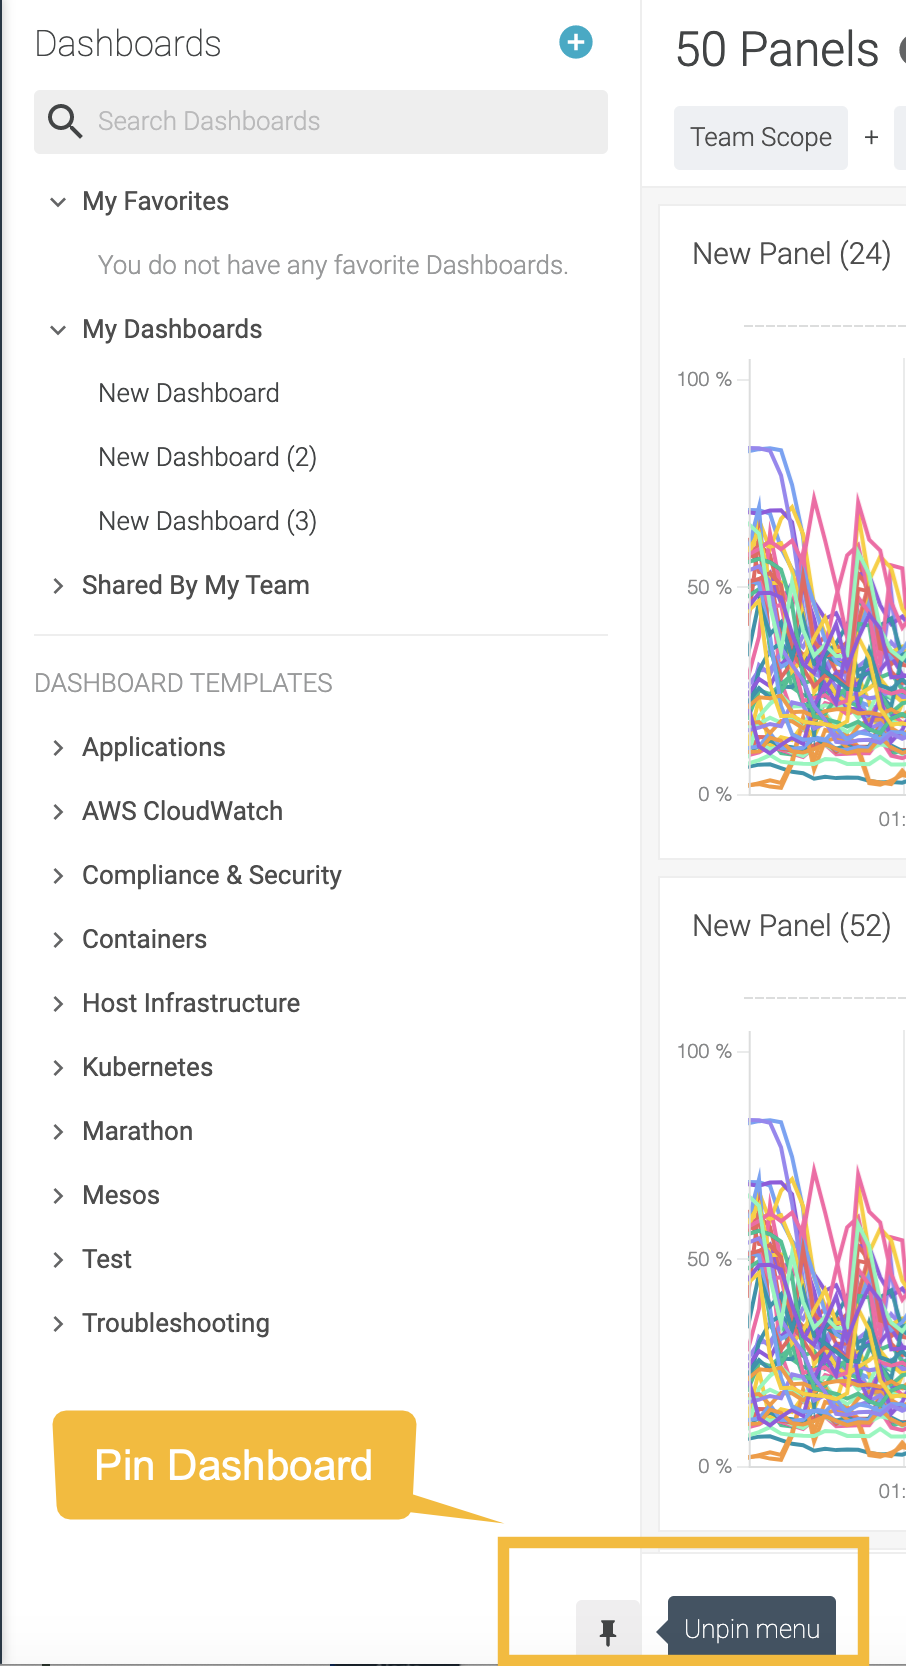Focus the Search Dashboards field

(321, 122)
